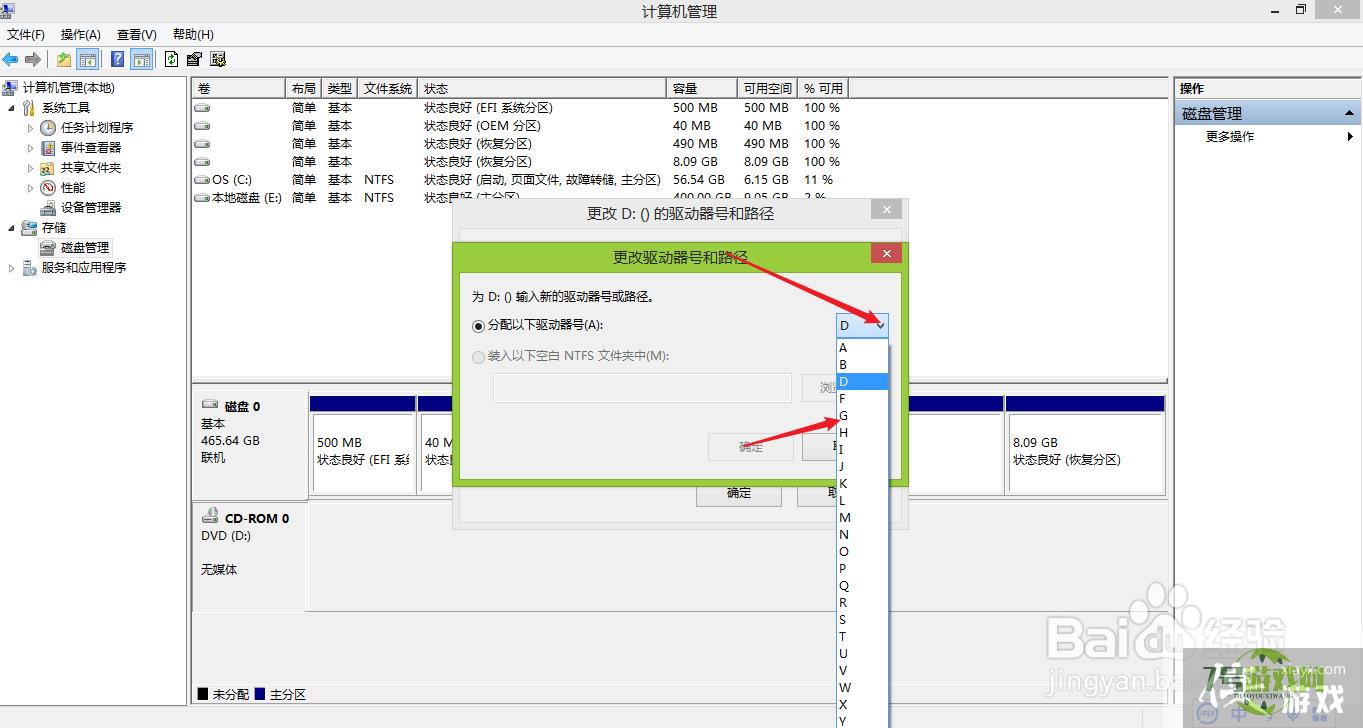Screen dimensions: 1363x728
Task: Select 装入以下空白 NTFS 文件夹中(M) radio button
Action: coord(478,356)
